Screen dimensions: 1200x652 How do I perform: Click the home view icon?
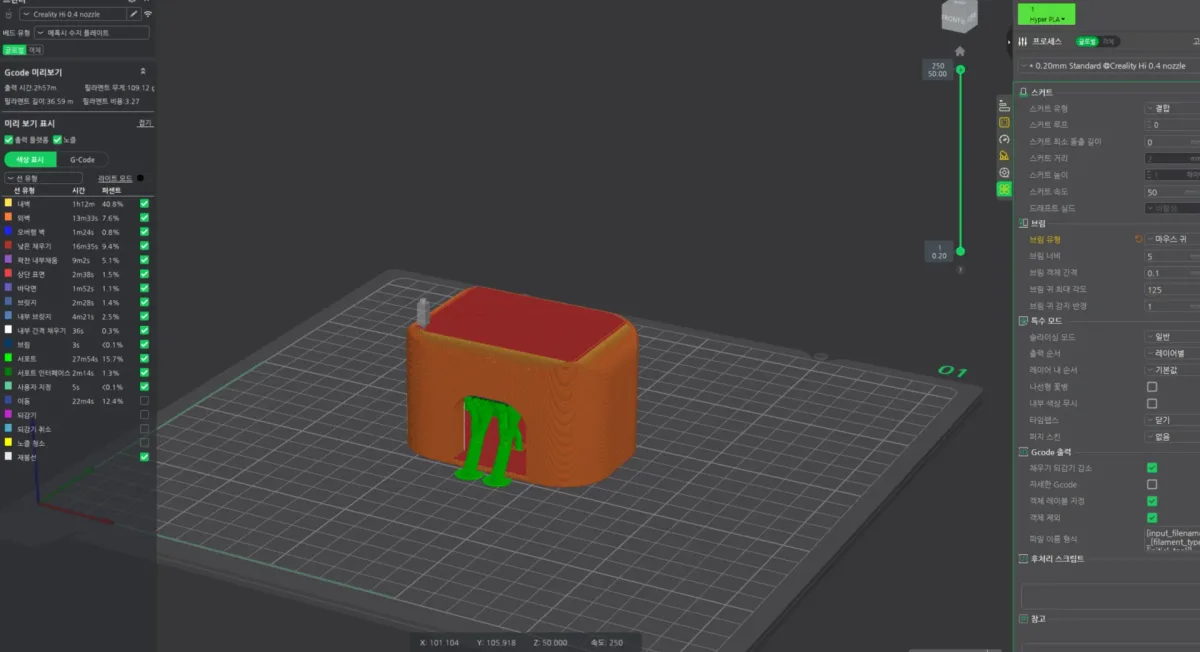(x=960, y=51)
